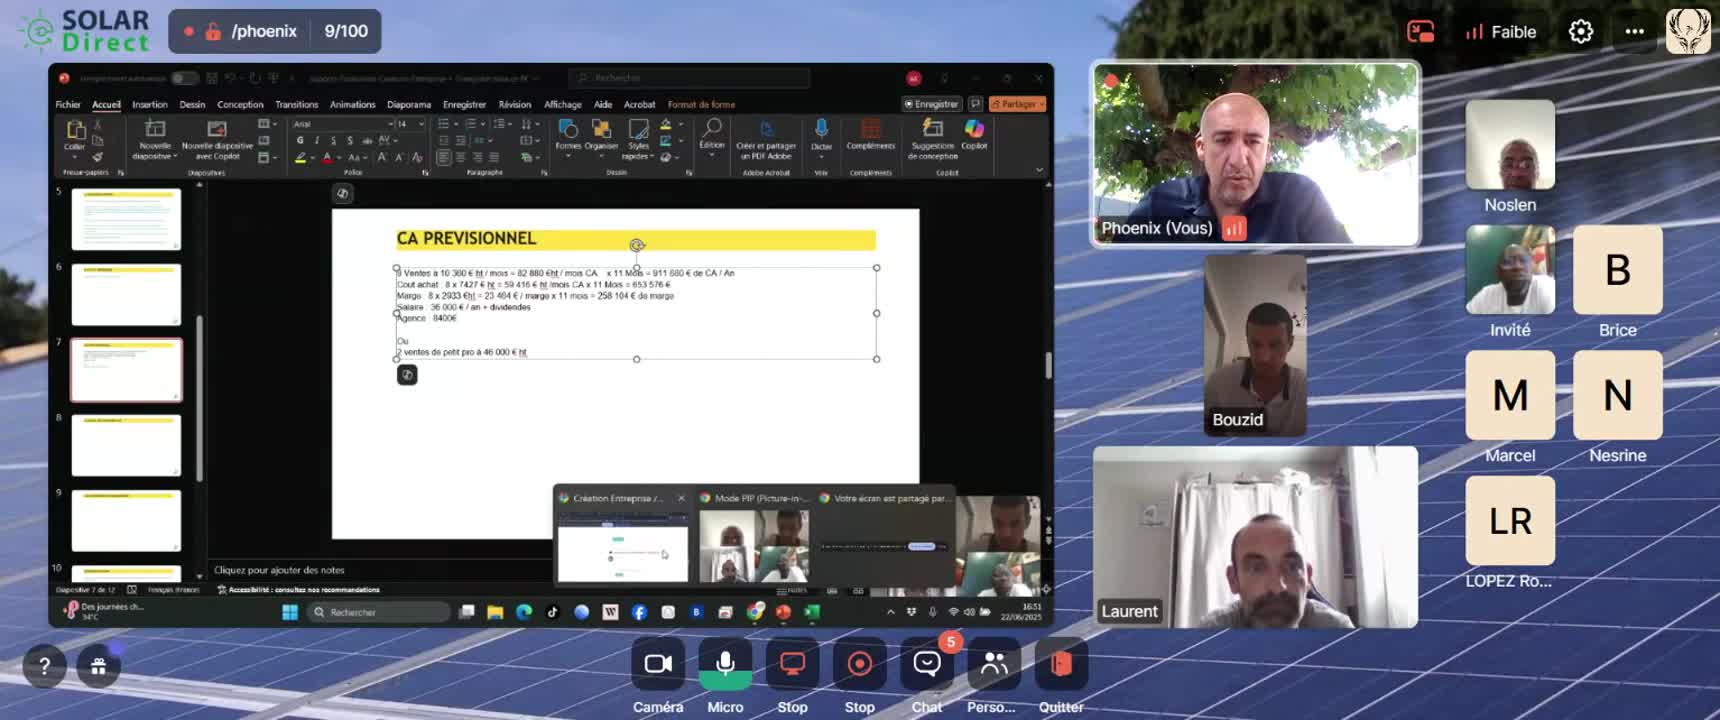Image resolution: width=1720 pixels, height=720 pixels.
Task: Select slide 8 thumbnail
Action: (126, 445)
